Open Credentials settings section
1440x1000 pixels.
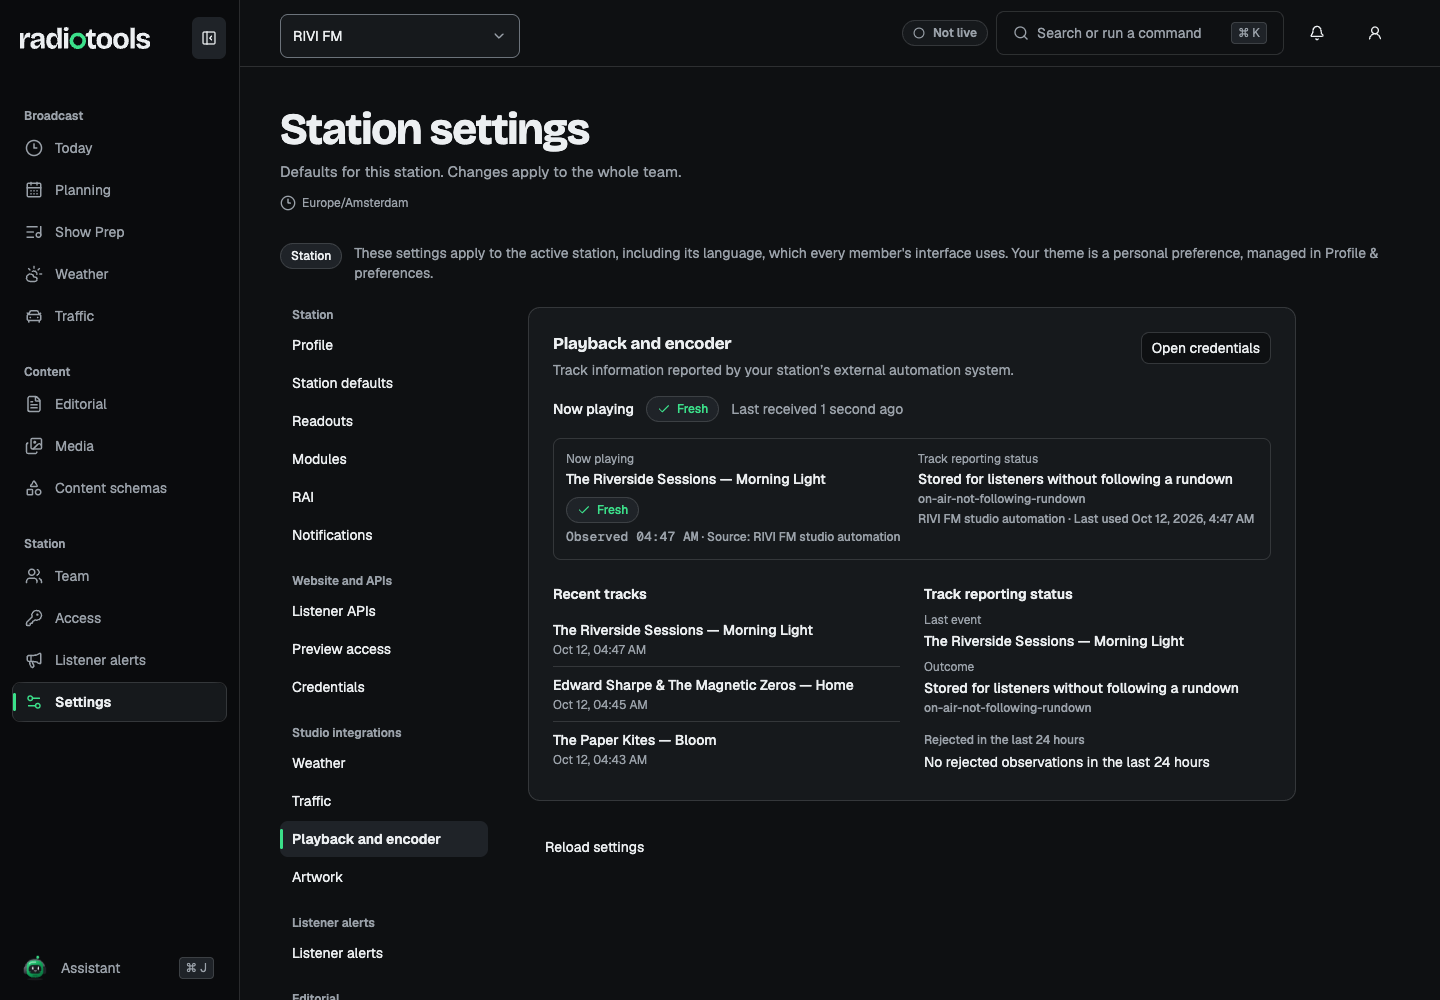coord(384,687)
